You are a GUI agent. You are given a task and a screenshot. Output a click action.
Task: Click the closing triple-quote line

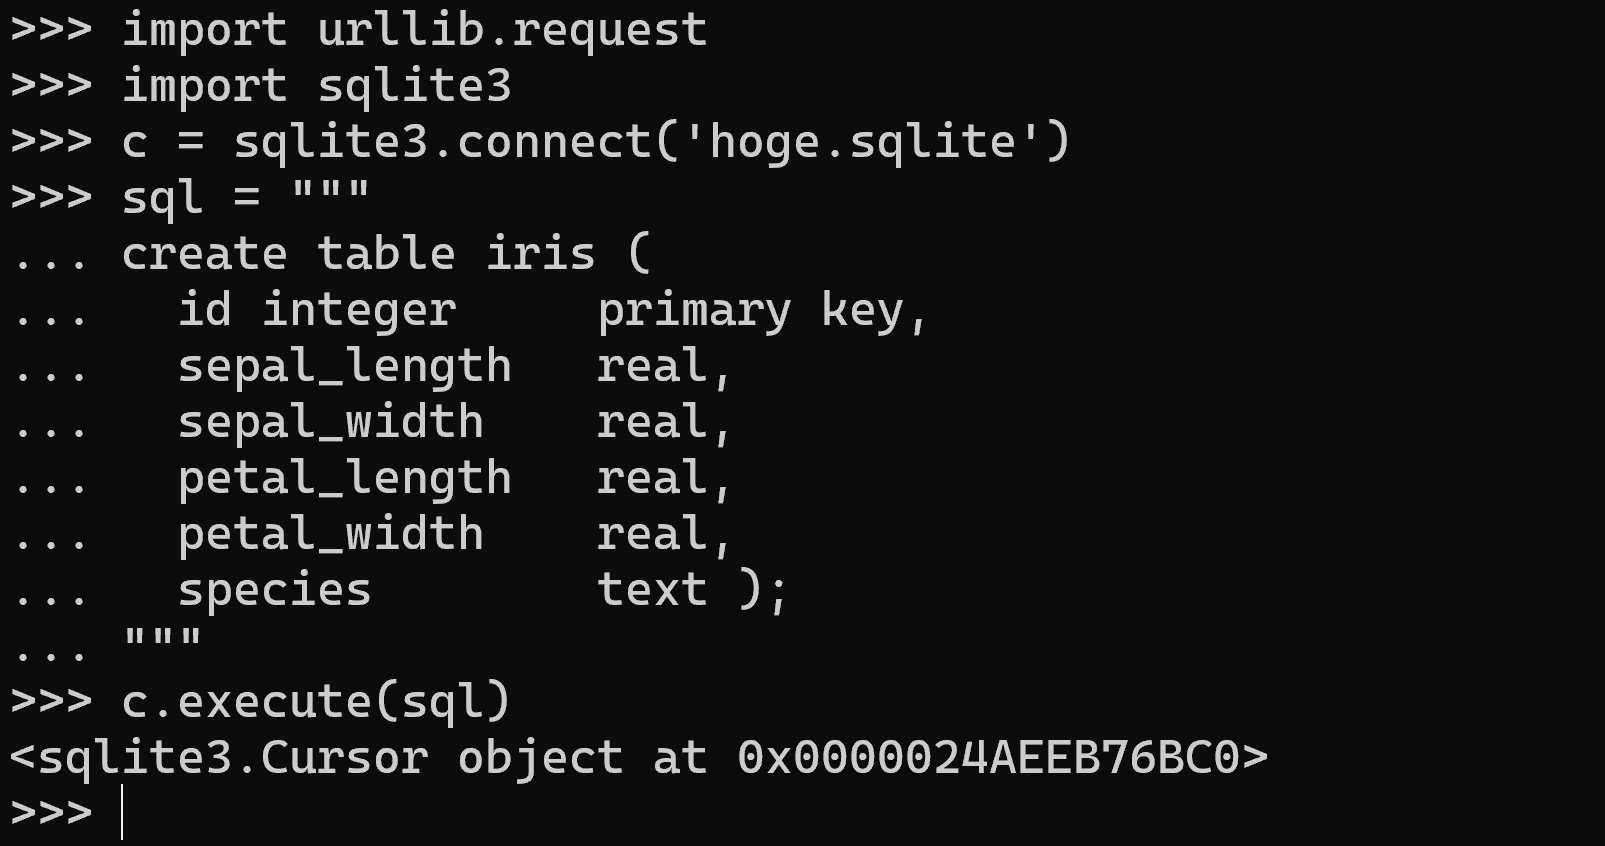point(162,642)
